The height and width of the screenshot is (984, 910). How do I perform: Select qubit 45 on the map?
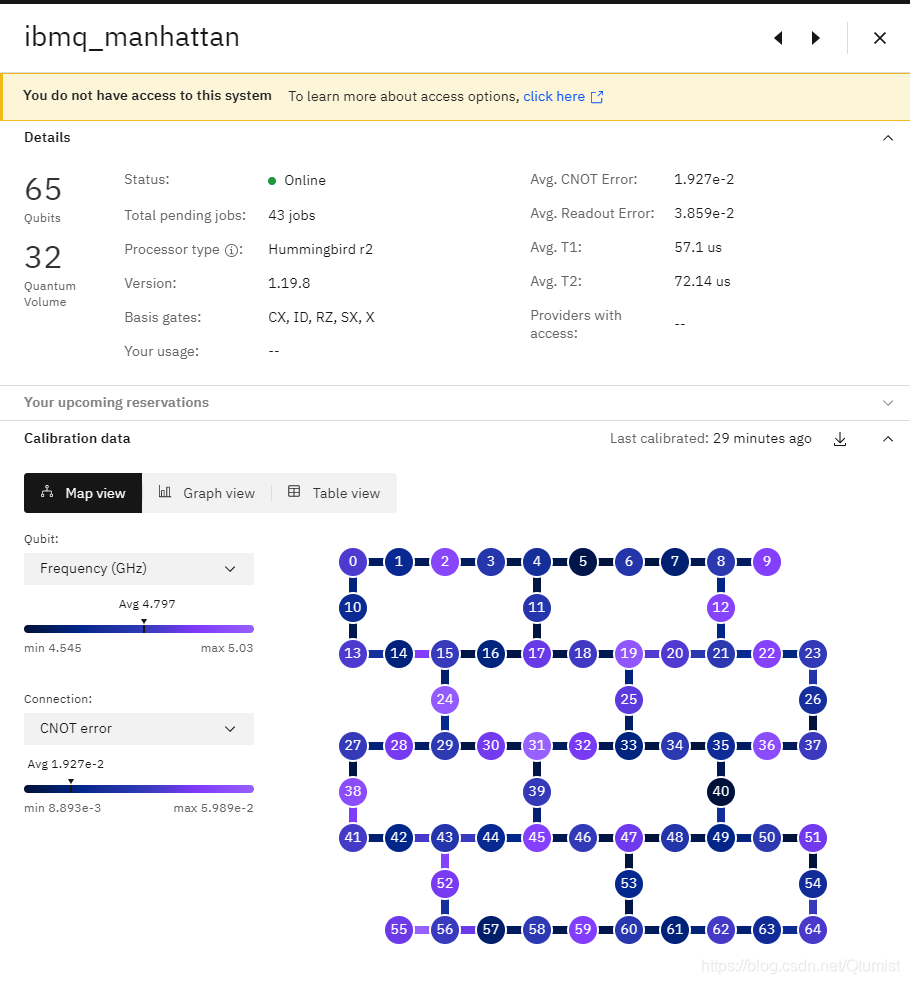[537, 838]
